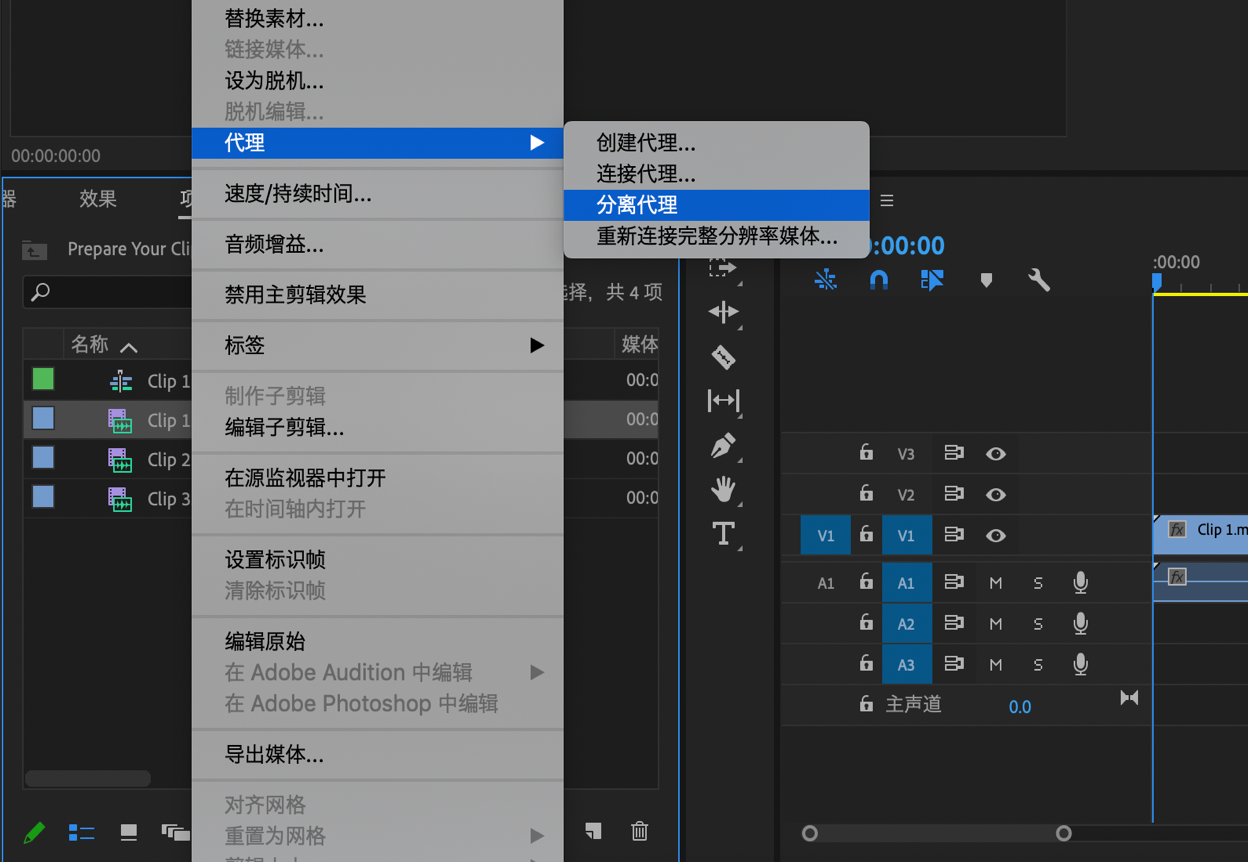
Task: Switch to the 效果 tab
Action: click(x=97, y=199)
